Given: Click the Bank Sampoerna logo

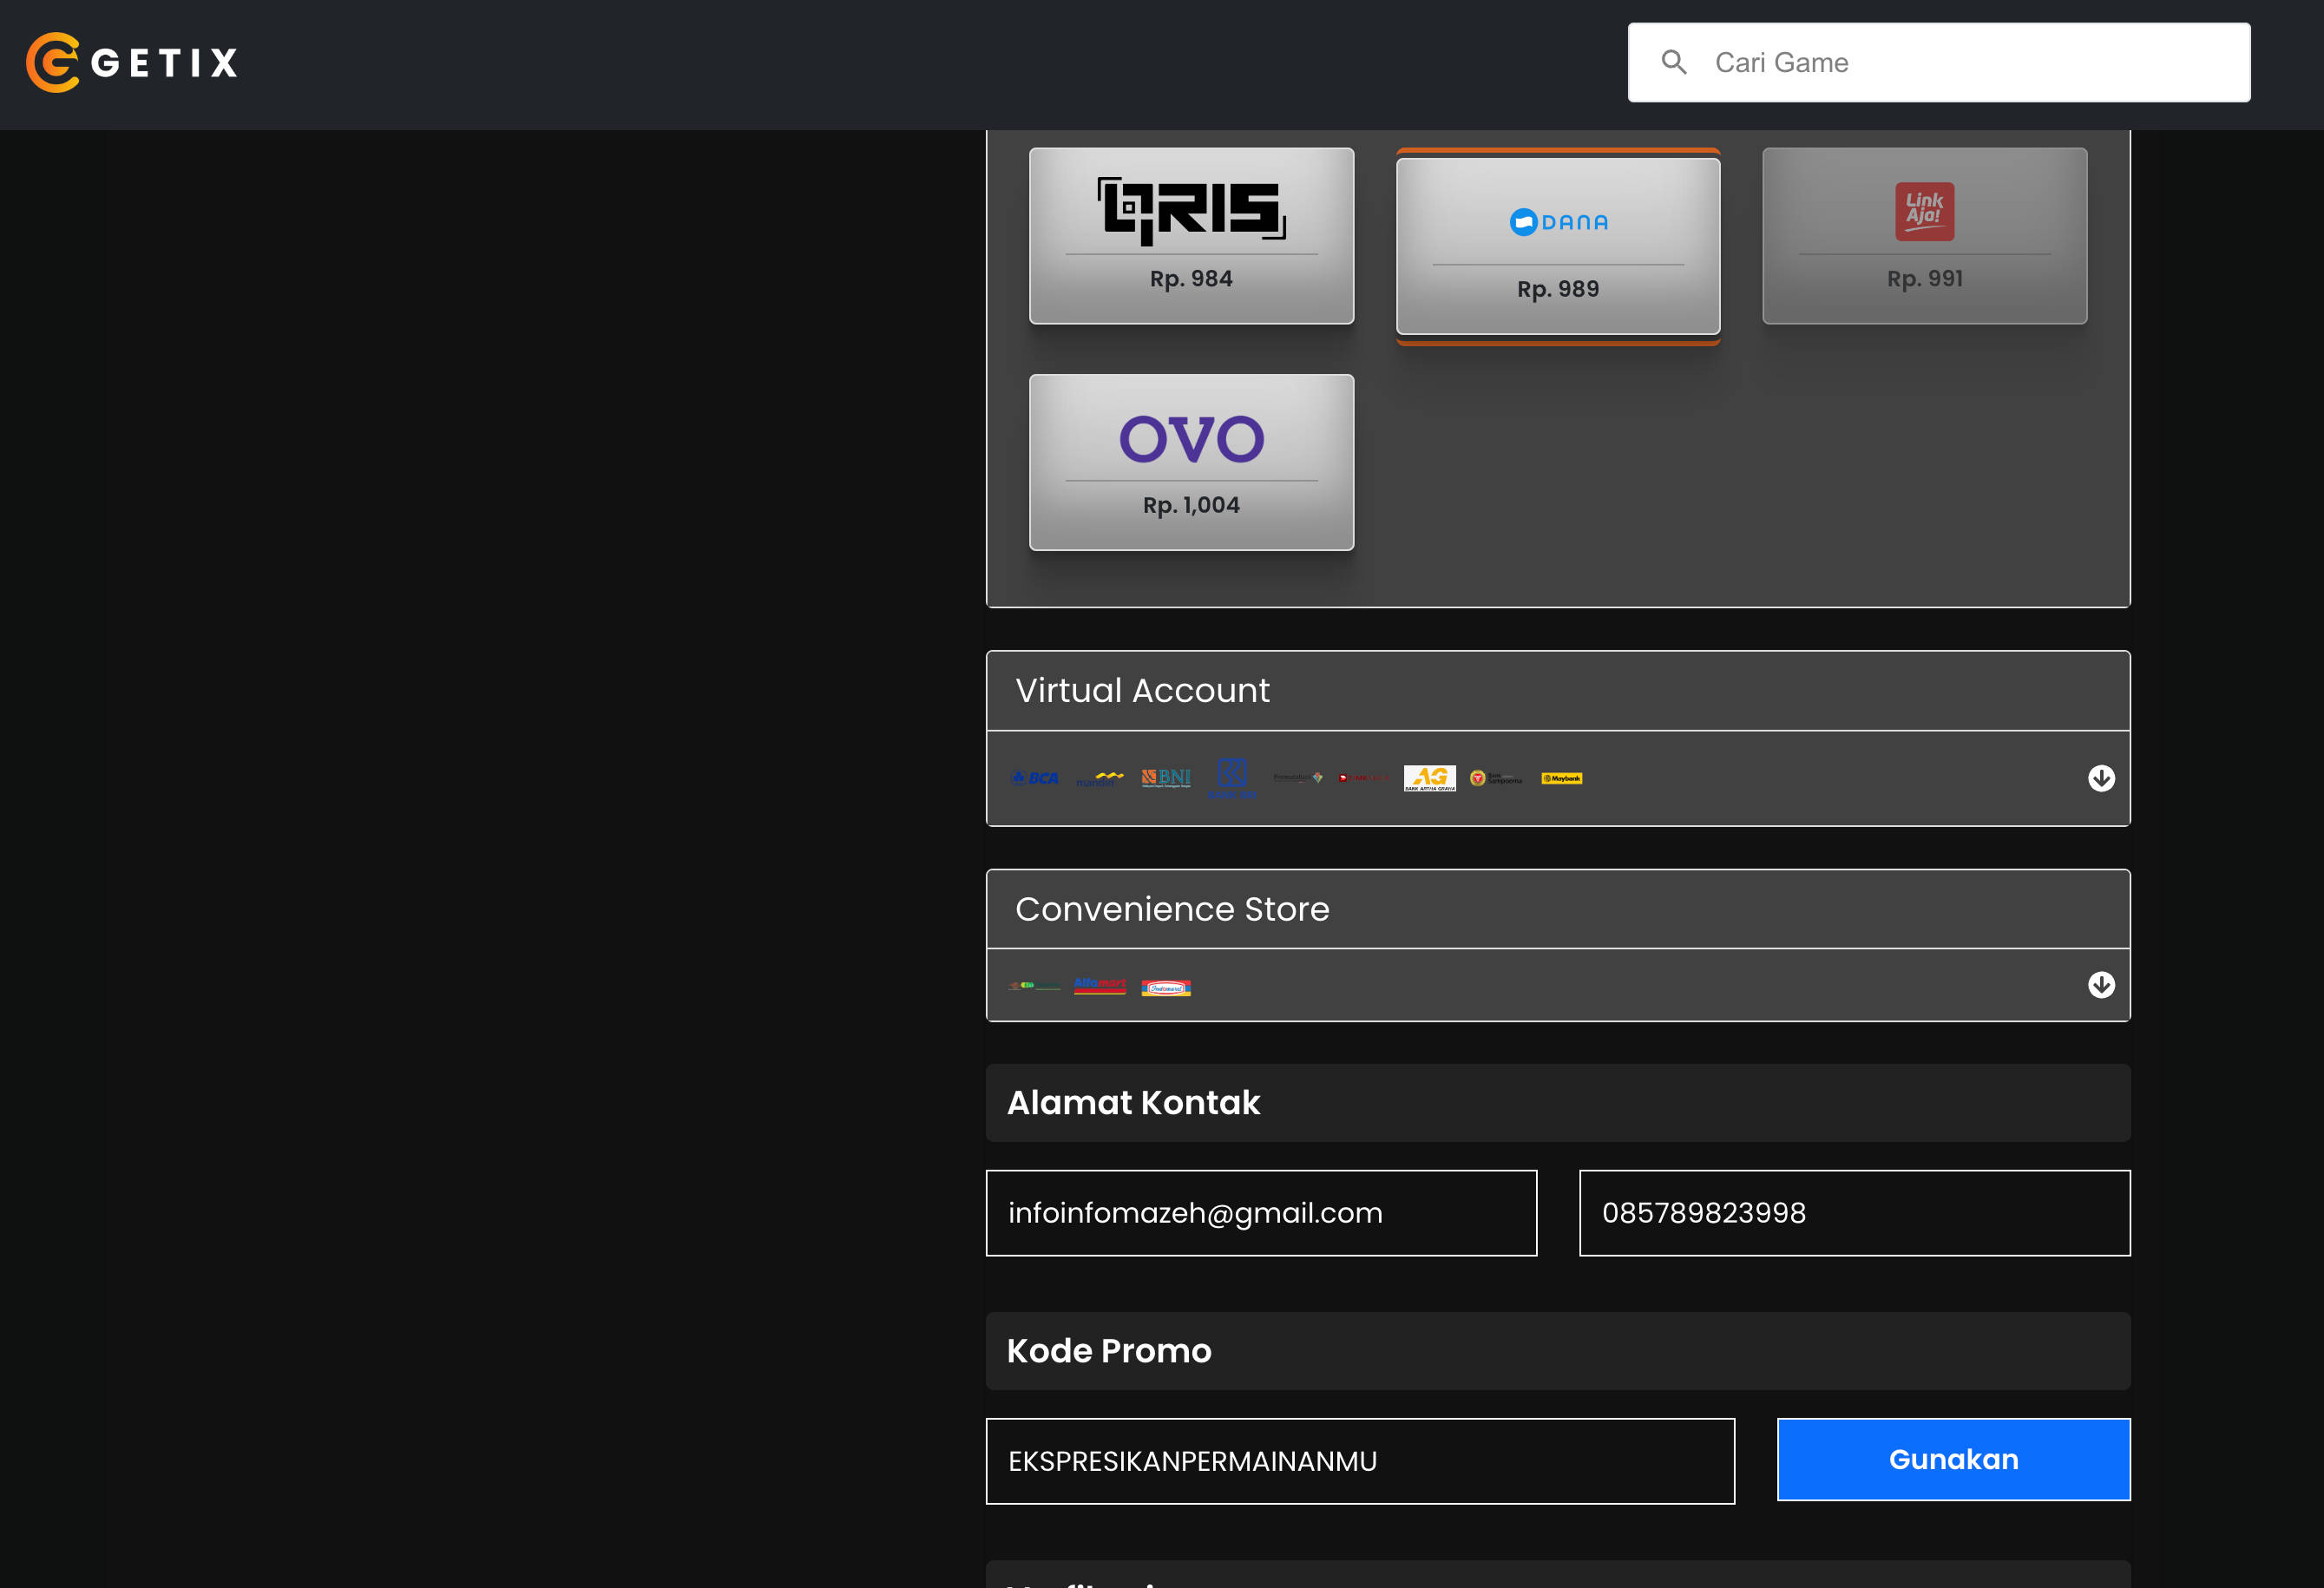Looking at the screenshot, I should pyautogui.click(x=1496, y=778).
